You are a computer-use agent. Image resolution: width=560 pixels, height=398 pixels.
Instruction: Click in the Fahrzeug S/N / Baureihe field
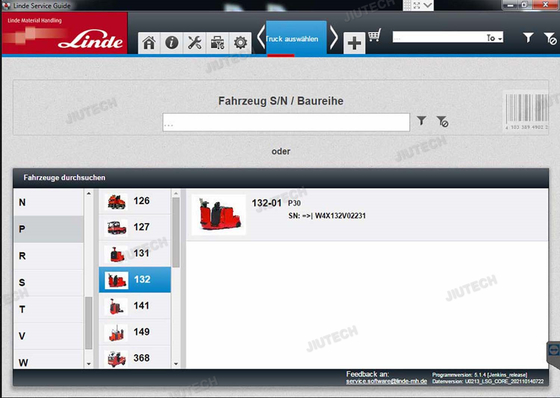click(x=286, y=123)
